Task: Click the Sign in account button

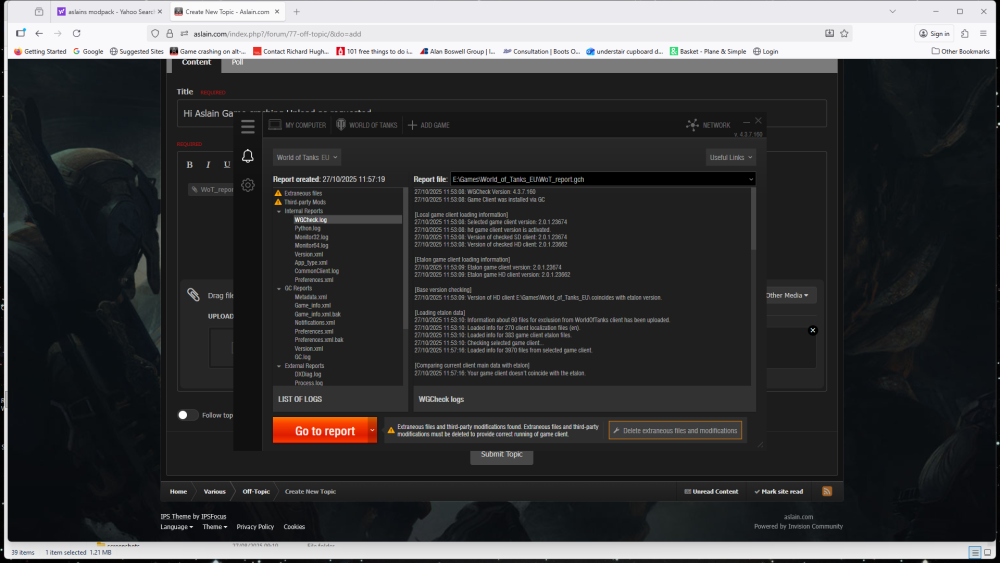Action: coord(934,33)
